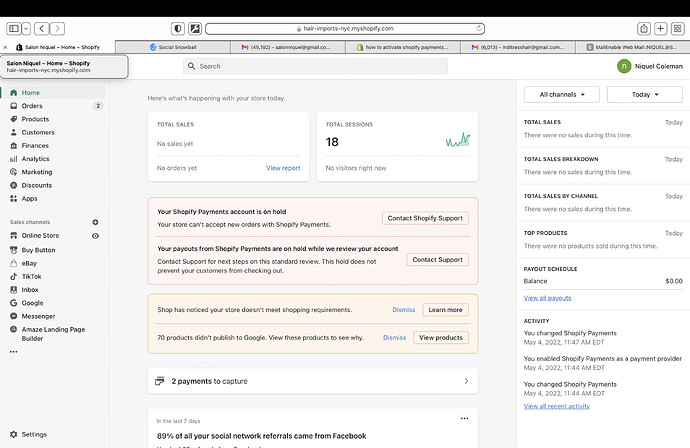Screen dimensions: 690x448
Task: Open the Customers section
Action: pyautogui.click(x=38, y=132)
